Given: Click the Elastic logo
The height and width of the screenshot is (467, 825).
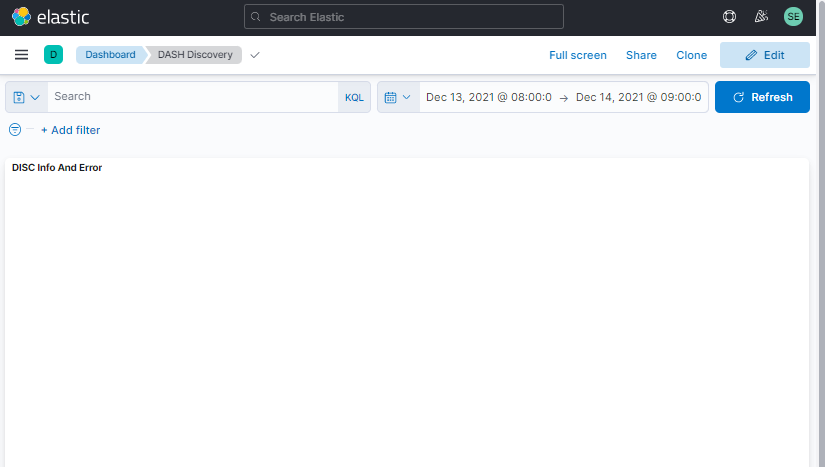Looking at the screenshot, I should point(50,17).
